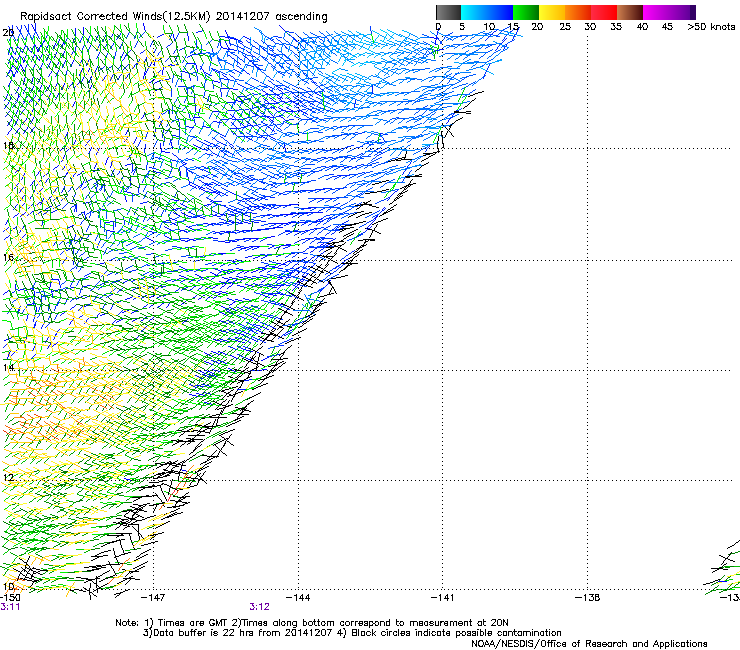Click the green 15-20 knots legend segment
The height and width of the screenshot is (650, 740).
click(x=526, y=12)
